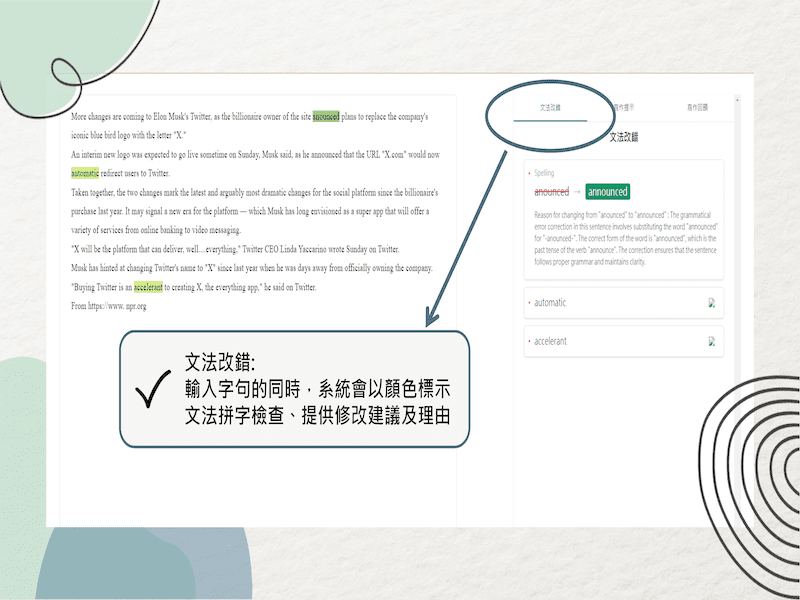
Task: Click the 'Spelling' label in the suggestion card
Action: [x=543, y=173]
